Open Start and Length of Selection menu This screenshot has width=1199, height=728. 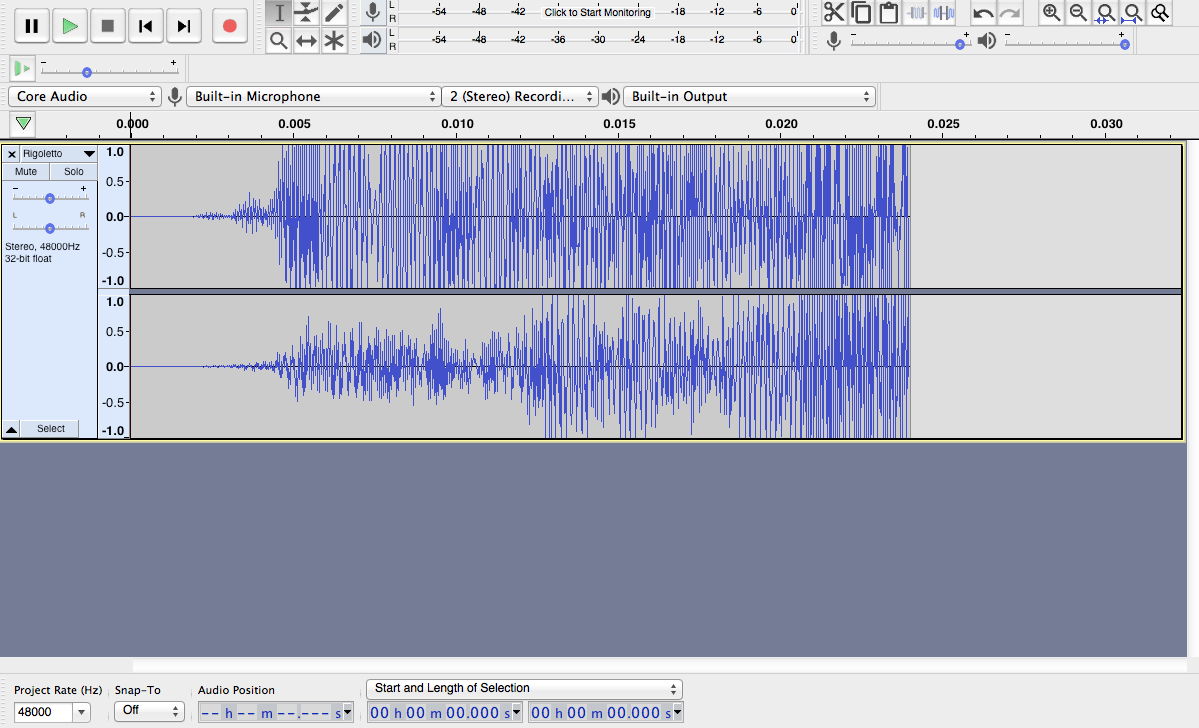(524, 689)
